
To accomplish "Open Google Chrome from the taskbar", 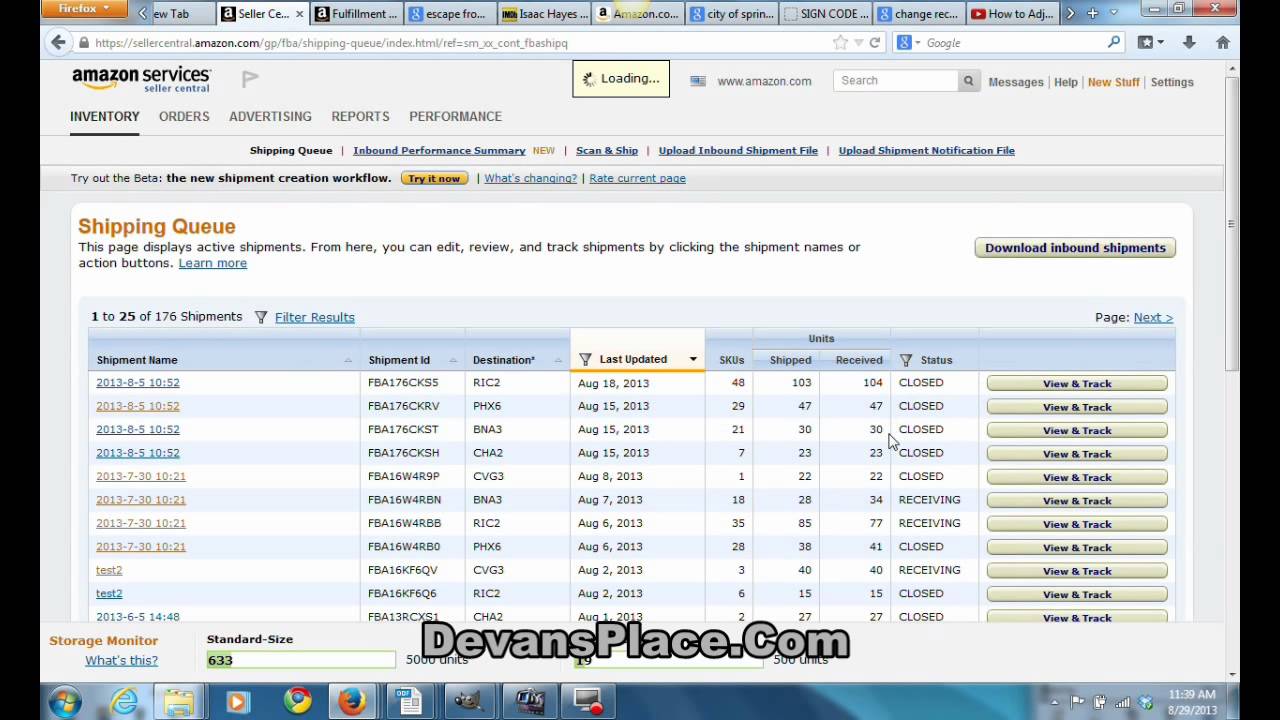I will pos(296,702).
